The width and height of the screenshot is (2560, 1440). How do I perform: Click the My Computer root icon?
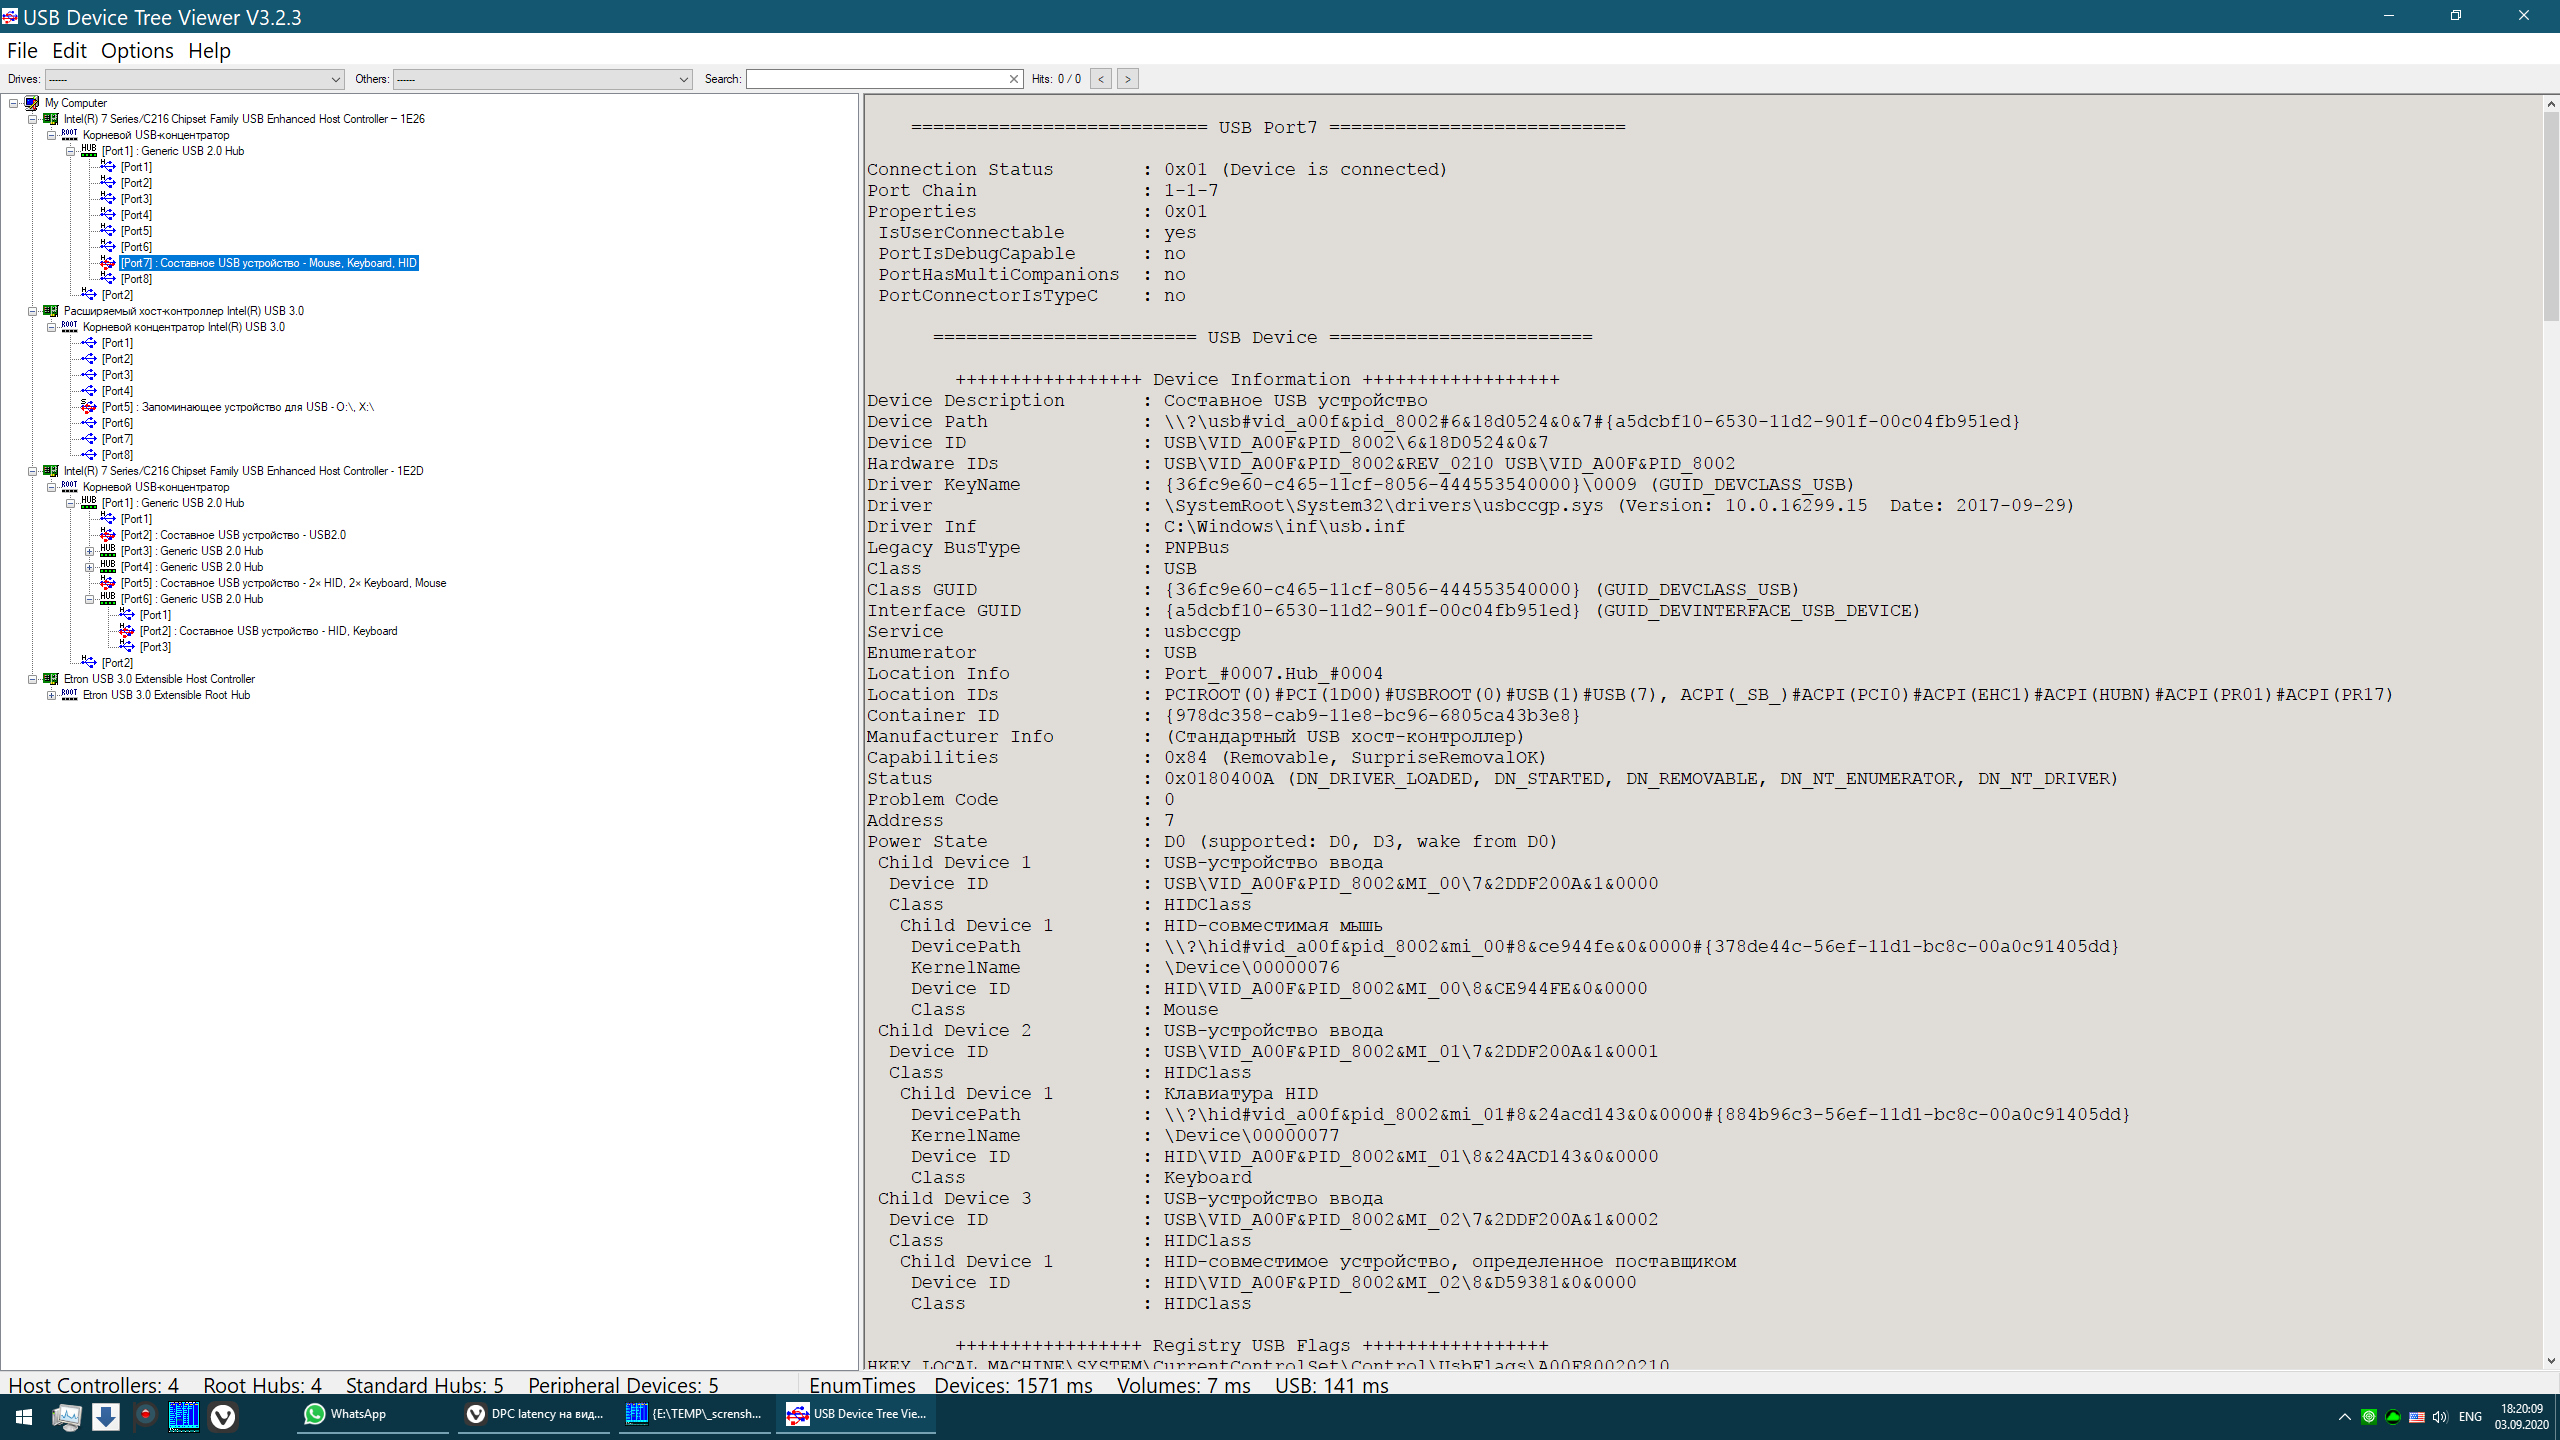(32, 103)
